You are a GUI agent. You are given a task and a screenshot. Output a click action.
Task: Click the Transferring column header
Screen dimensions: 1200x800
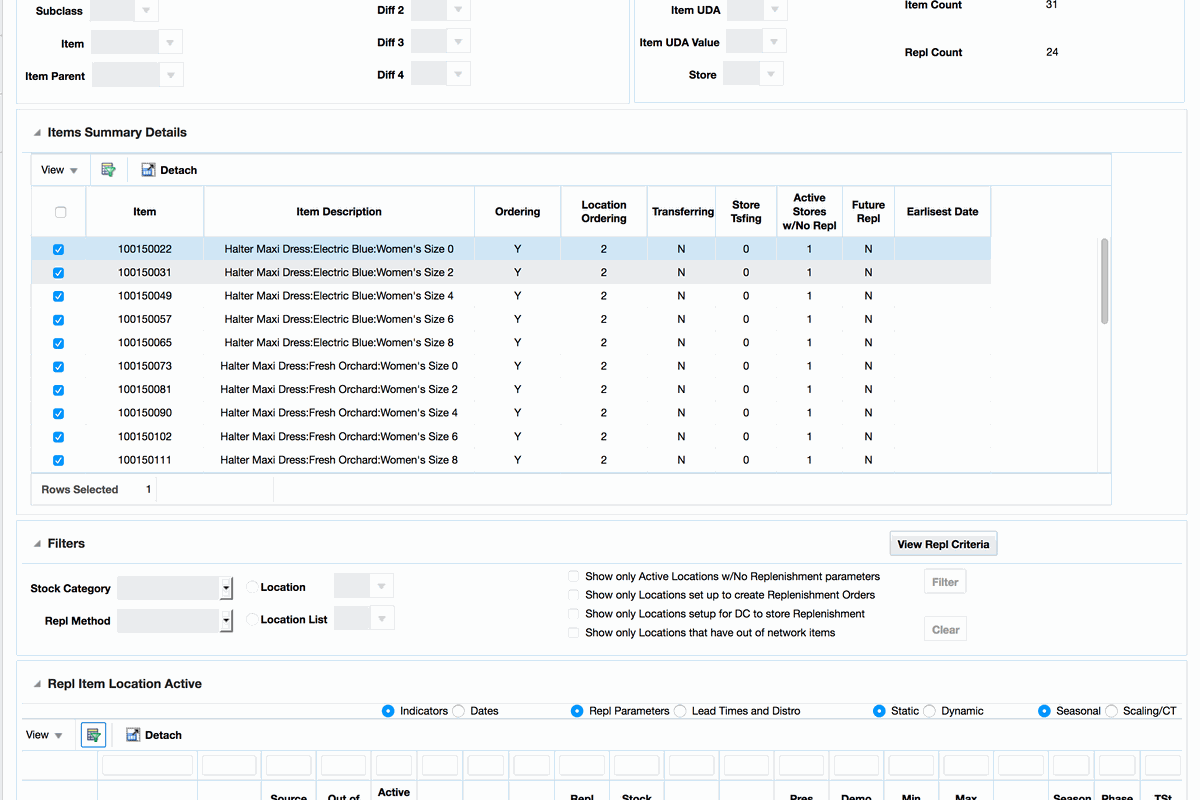tap(682, 212)
